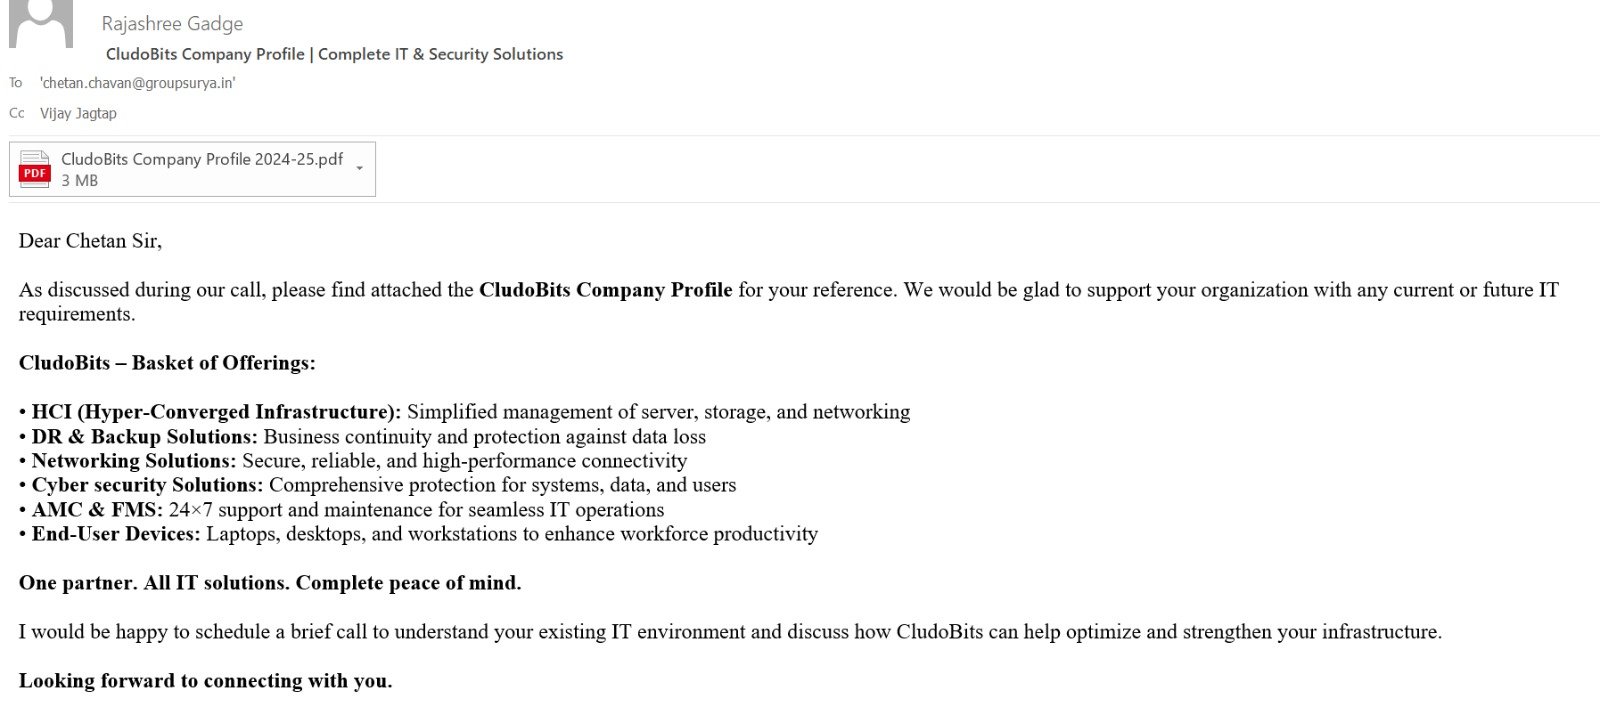Viewport: 1600px width, 707px height.
Task: Click the "Cc" field label
Action: pyautogui.click(x=16, y=113)
